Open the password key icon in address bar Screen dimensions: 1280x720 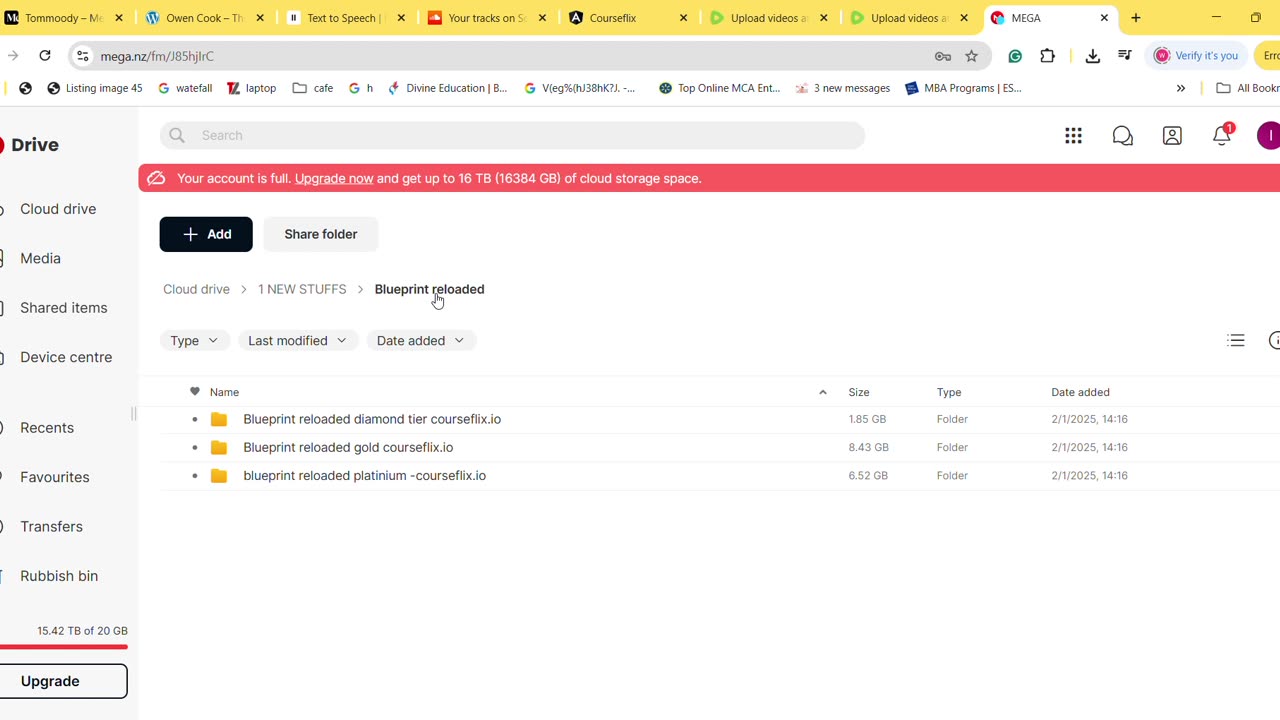point(942,56)
